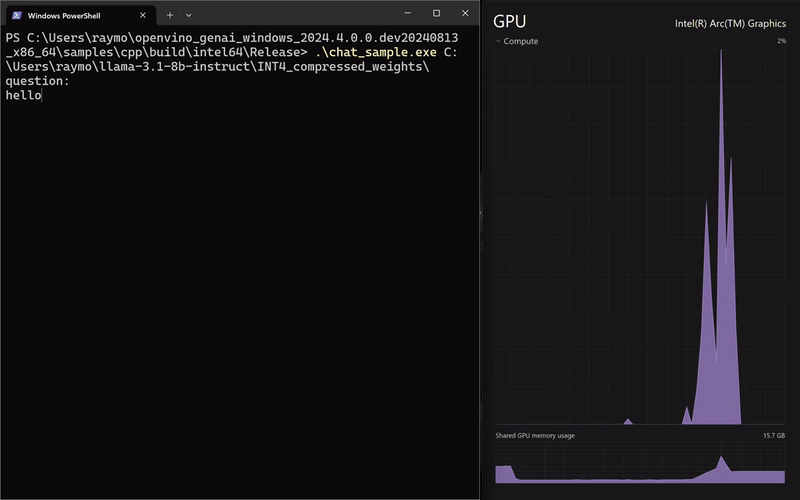This screenshot has height=500, width=800.
Task: Minimize the PowerShell terminal window
Action: click(x=408, y=14)
